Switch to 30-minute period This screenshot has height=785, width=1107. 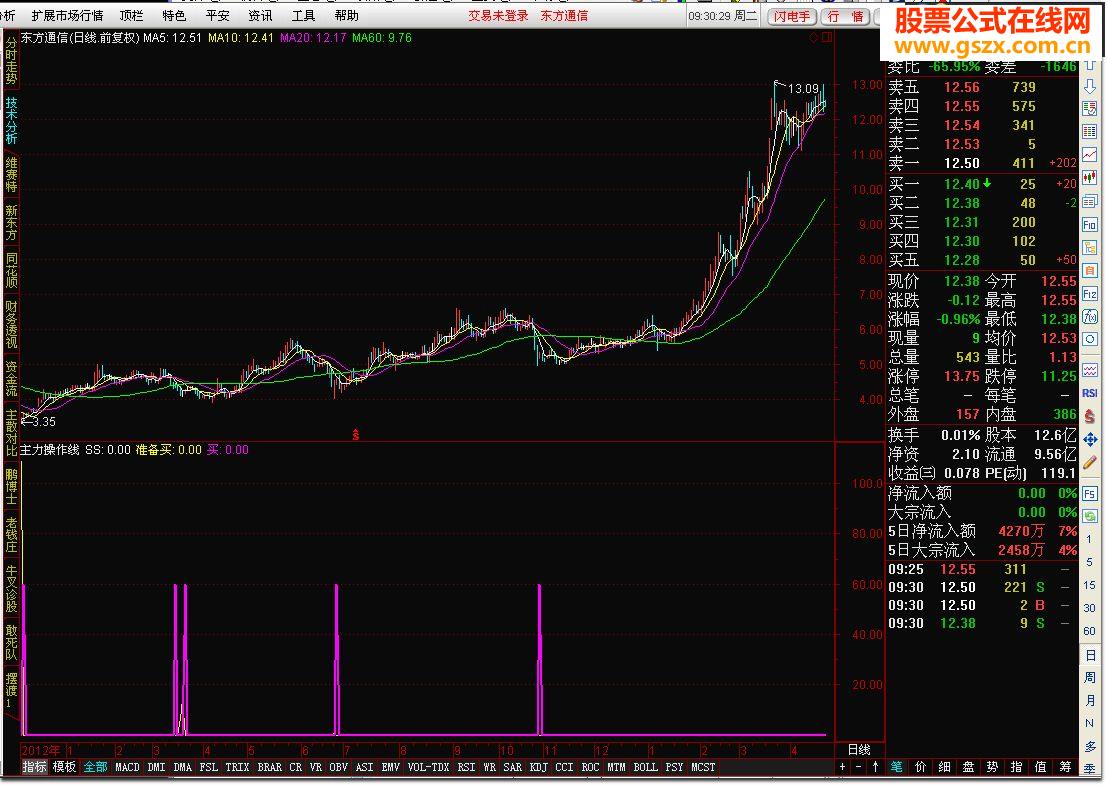click(x=1089, y=608)
